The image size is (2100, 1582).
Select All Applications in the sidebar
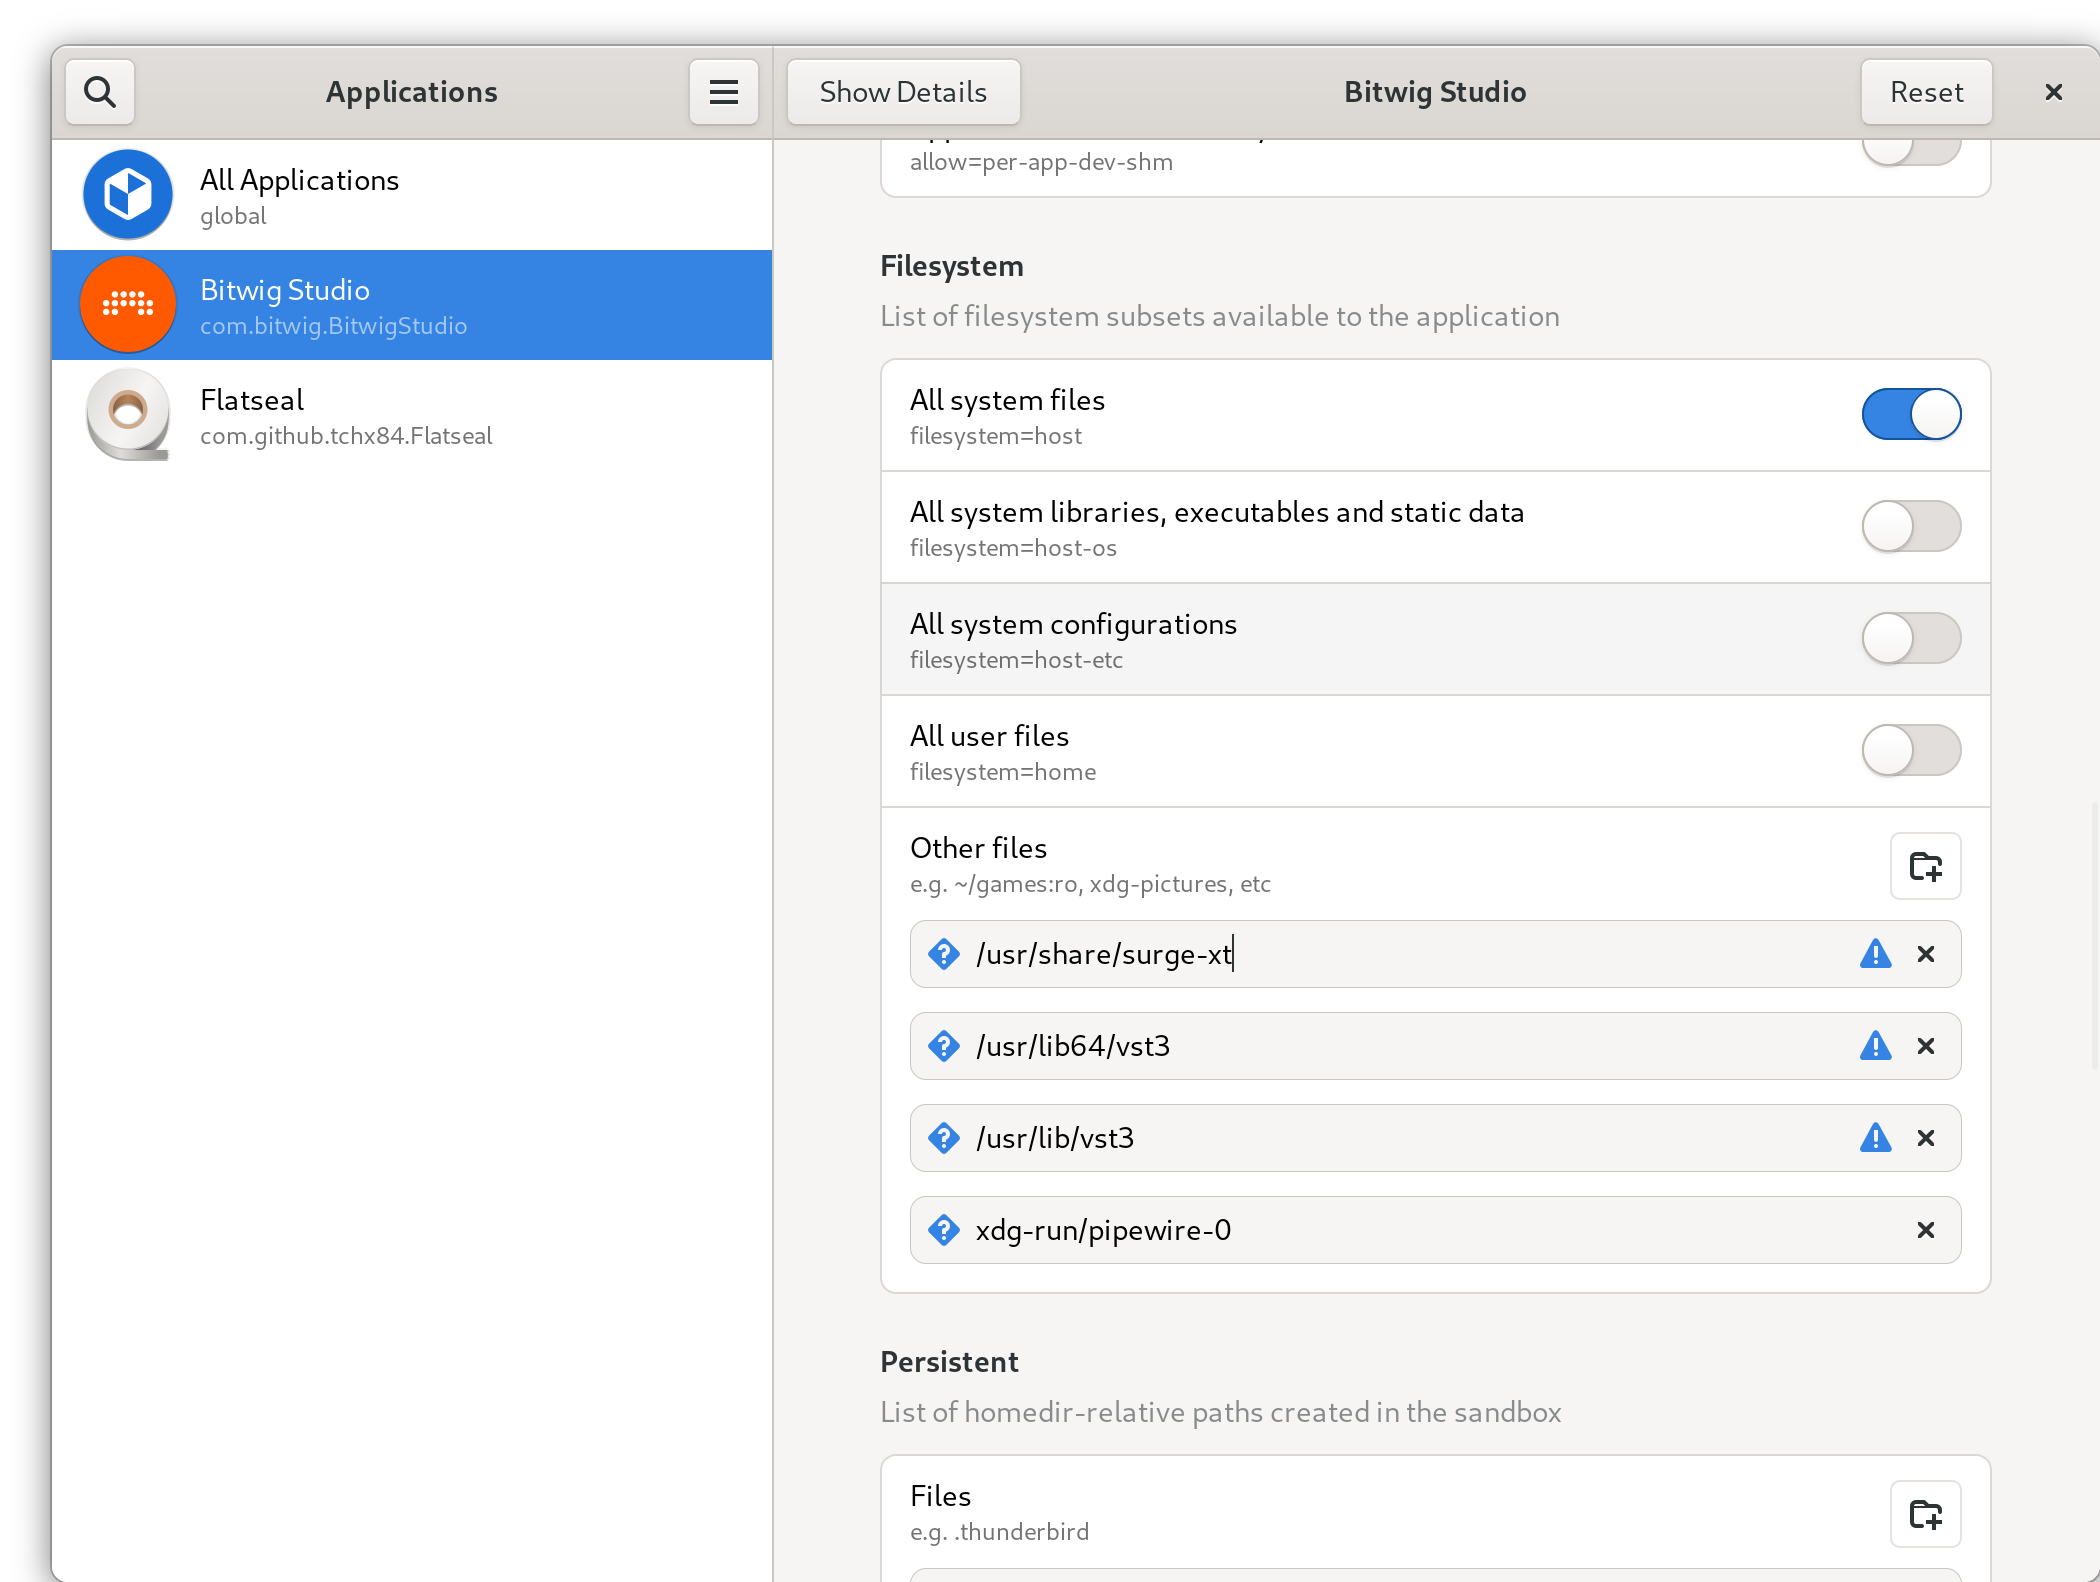[x=400, y=194]
